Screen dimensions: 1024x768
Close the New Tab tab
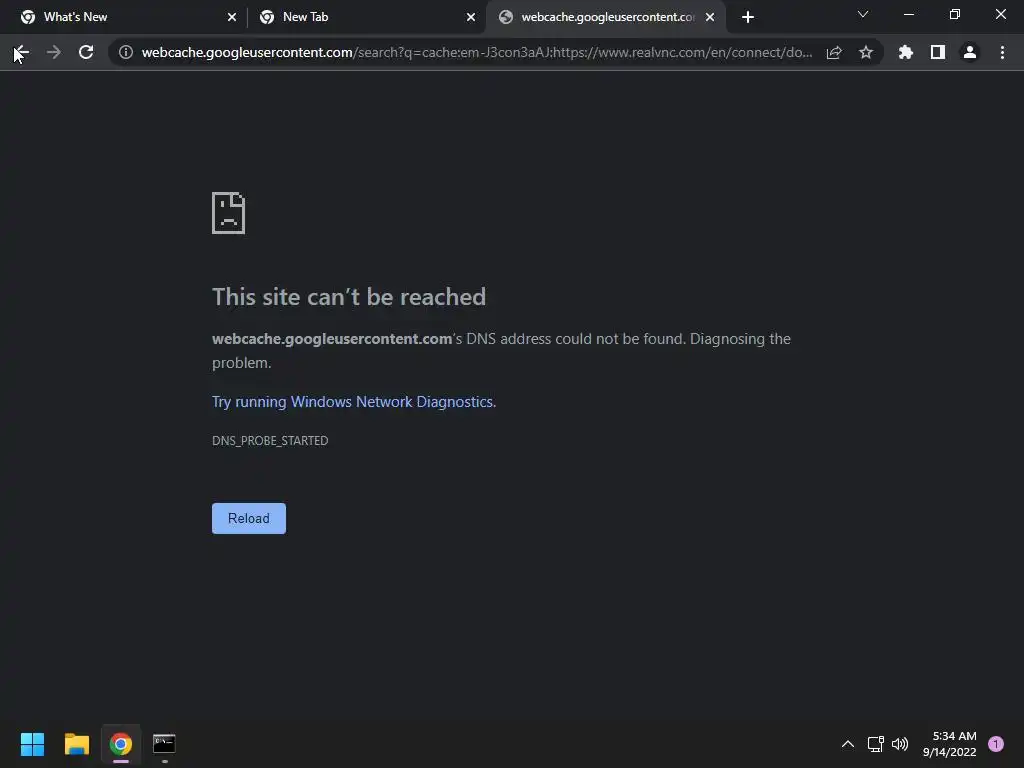point(471,17)
